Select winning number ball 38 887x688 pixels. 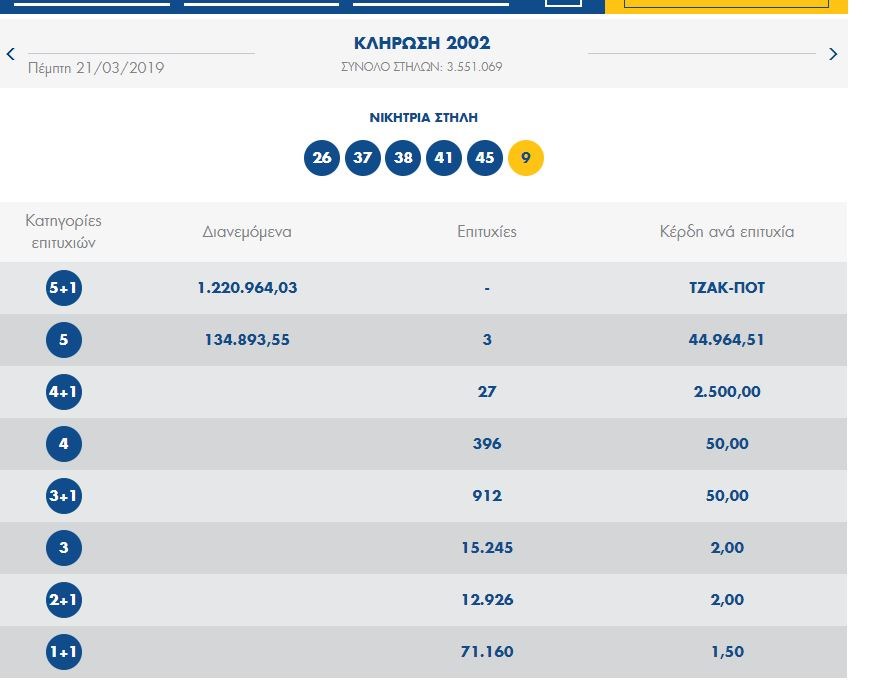[x=403, y=158]
